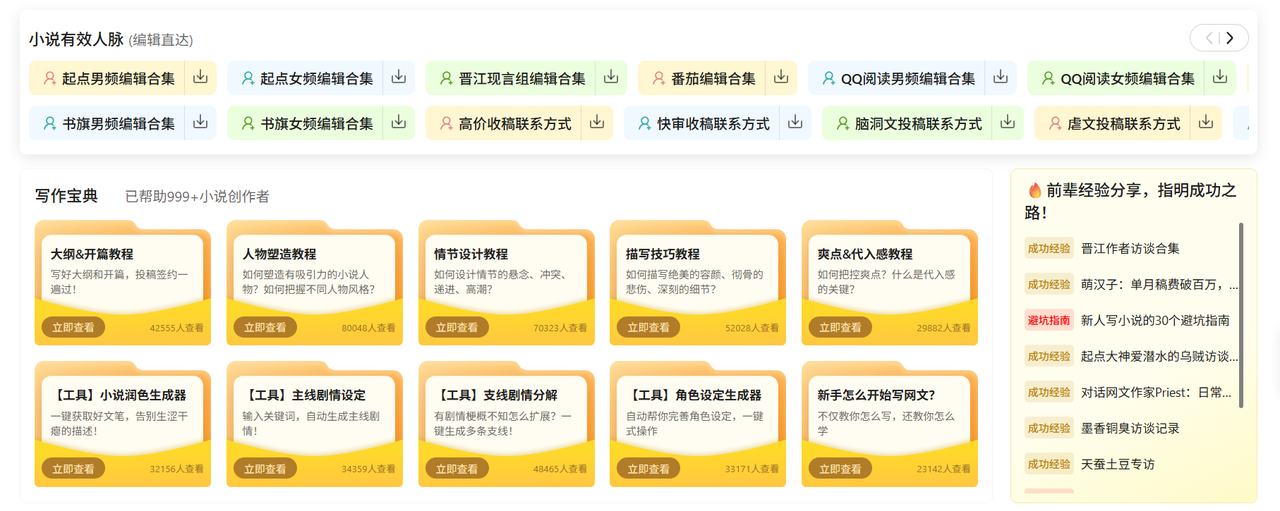Download QQ阅读男频编辑合集 via its download icon

[1001, 77]
